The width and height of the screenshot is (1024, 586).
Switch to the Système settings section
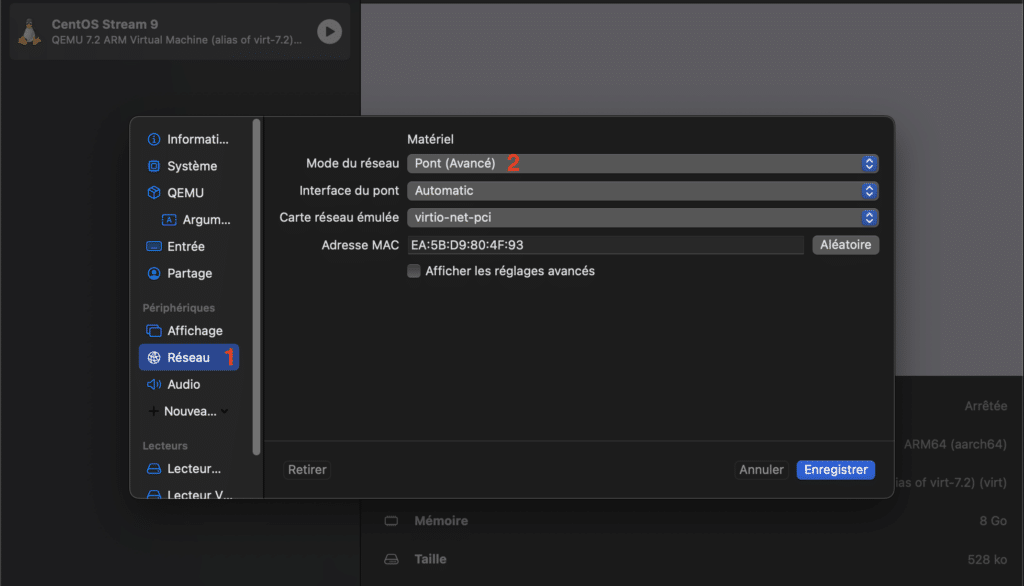pos(189,166)
